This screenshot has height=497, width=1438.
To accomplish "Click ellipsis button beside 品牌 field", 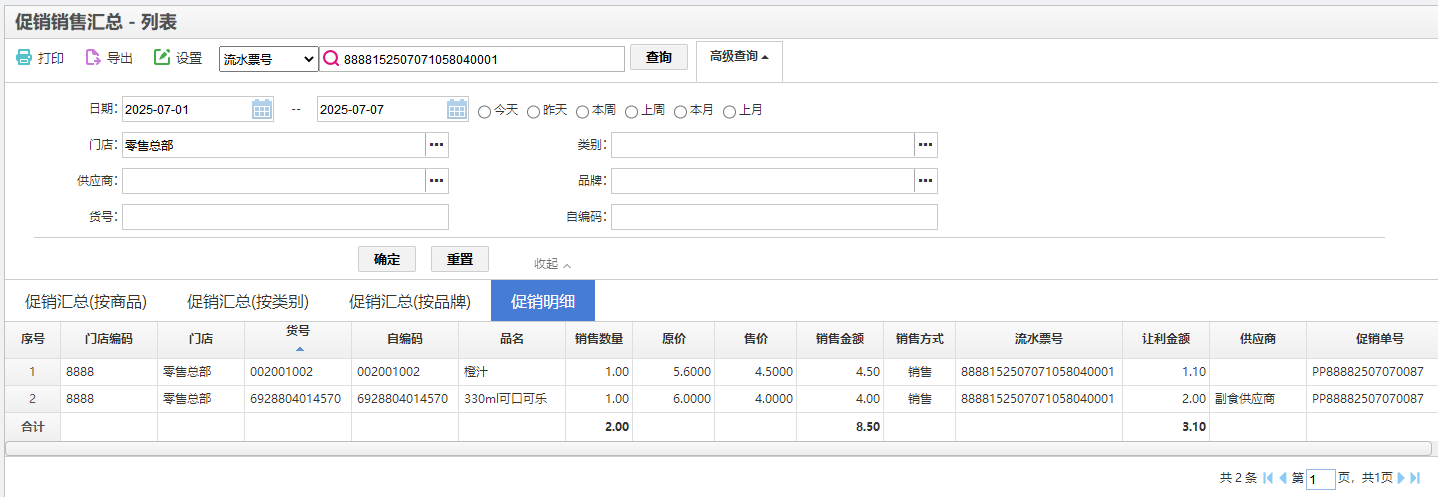I will pos(926,181).
